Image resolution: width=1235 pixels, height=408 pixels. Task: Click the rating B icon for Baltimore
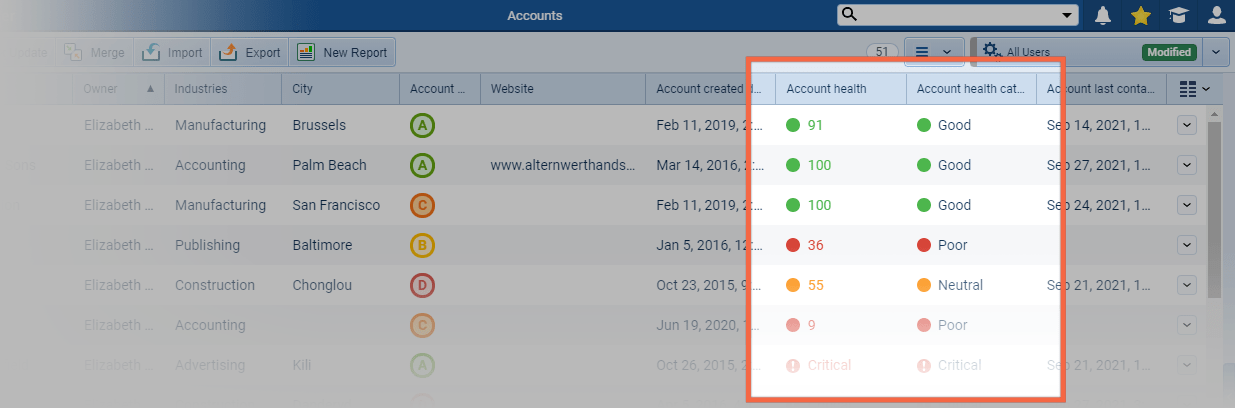point(423,246)
